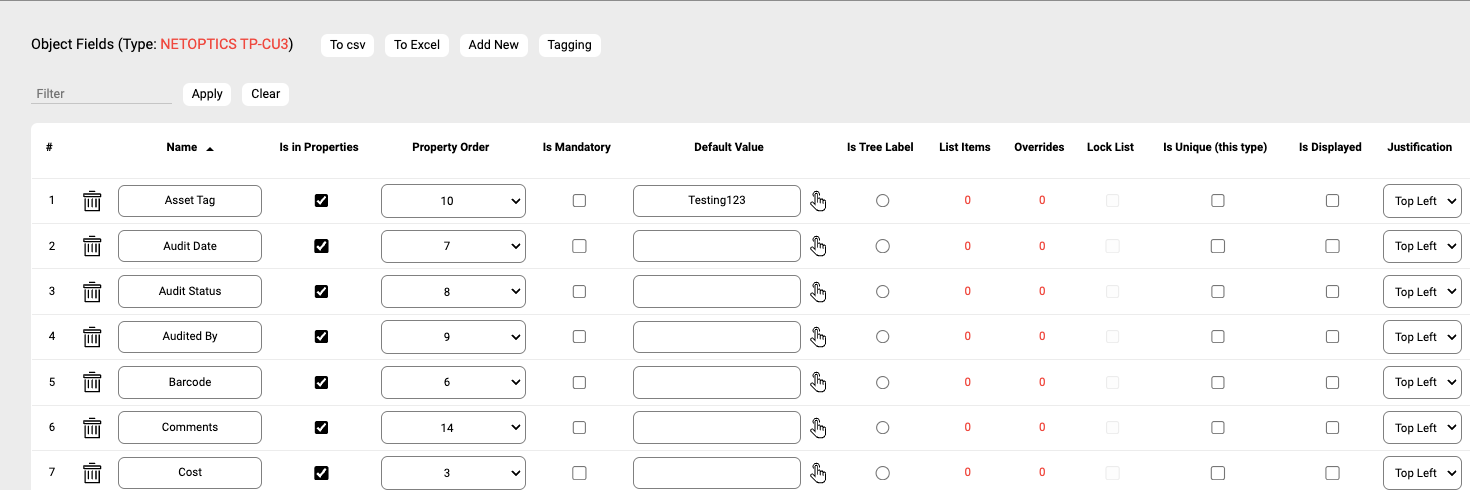Open the Tagging option
Screen dimensions: 1470x490
[569, 45]
